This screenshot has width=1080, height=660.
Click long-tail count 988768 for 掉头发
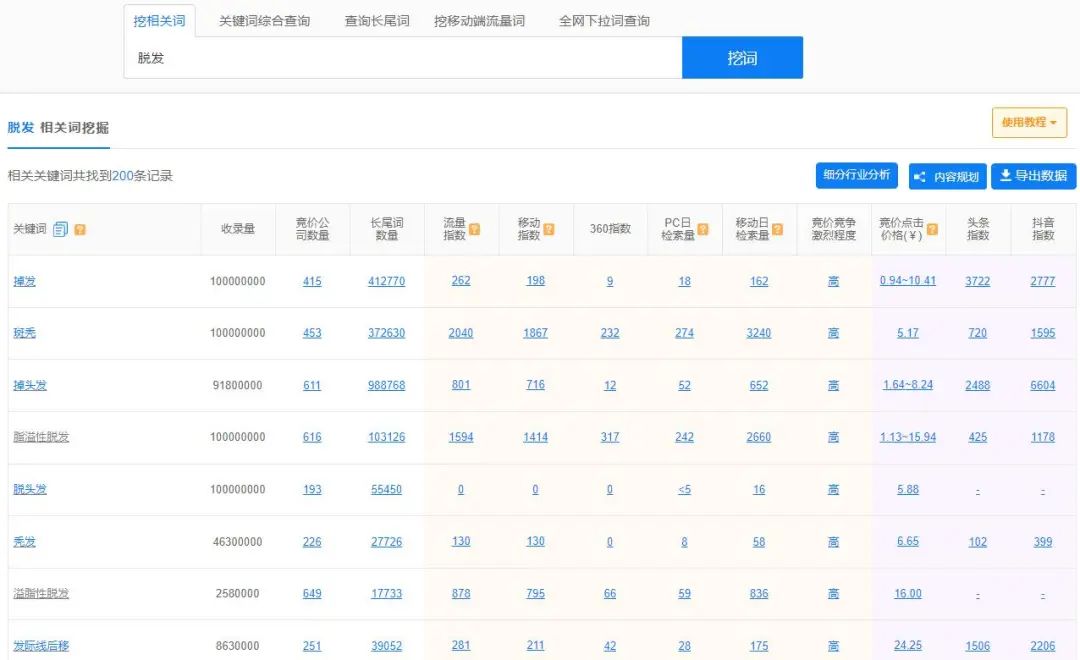tap(386, 385)
